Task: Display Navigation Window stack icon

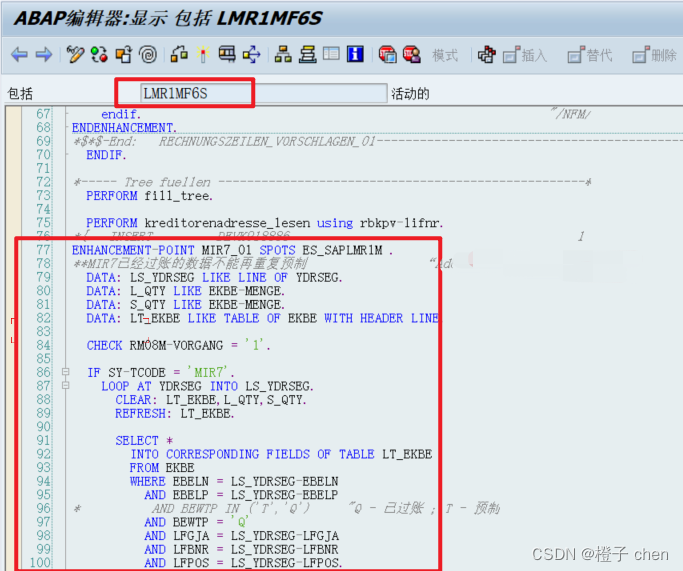Action: click(308, 55)
